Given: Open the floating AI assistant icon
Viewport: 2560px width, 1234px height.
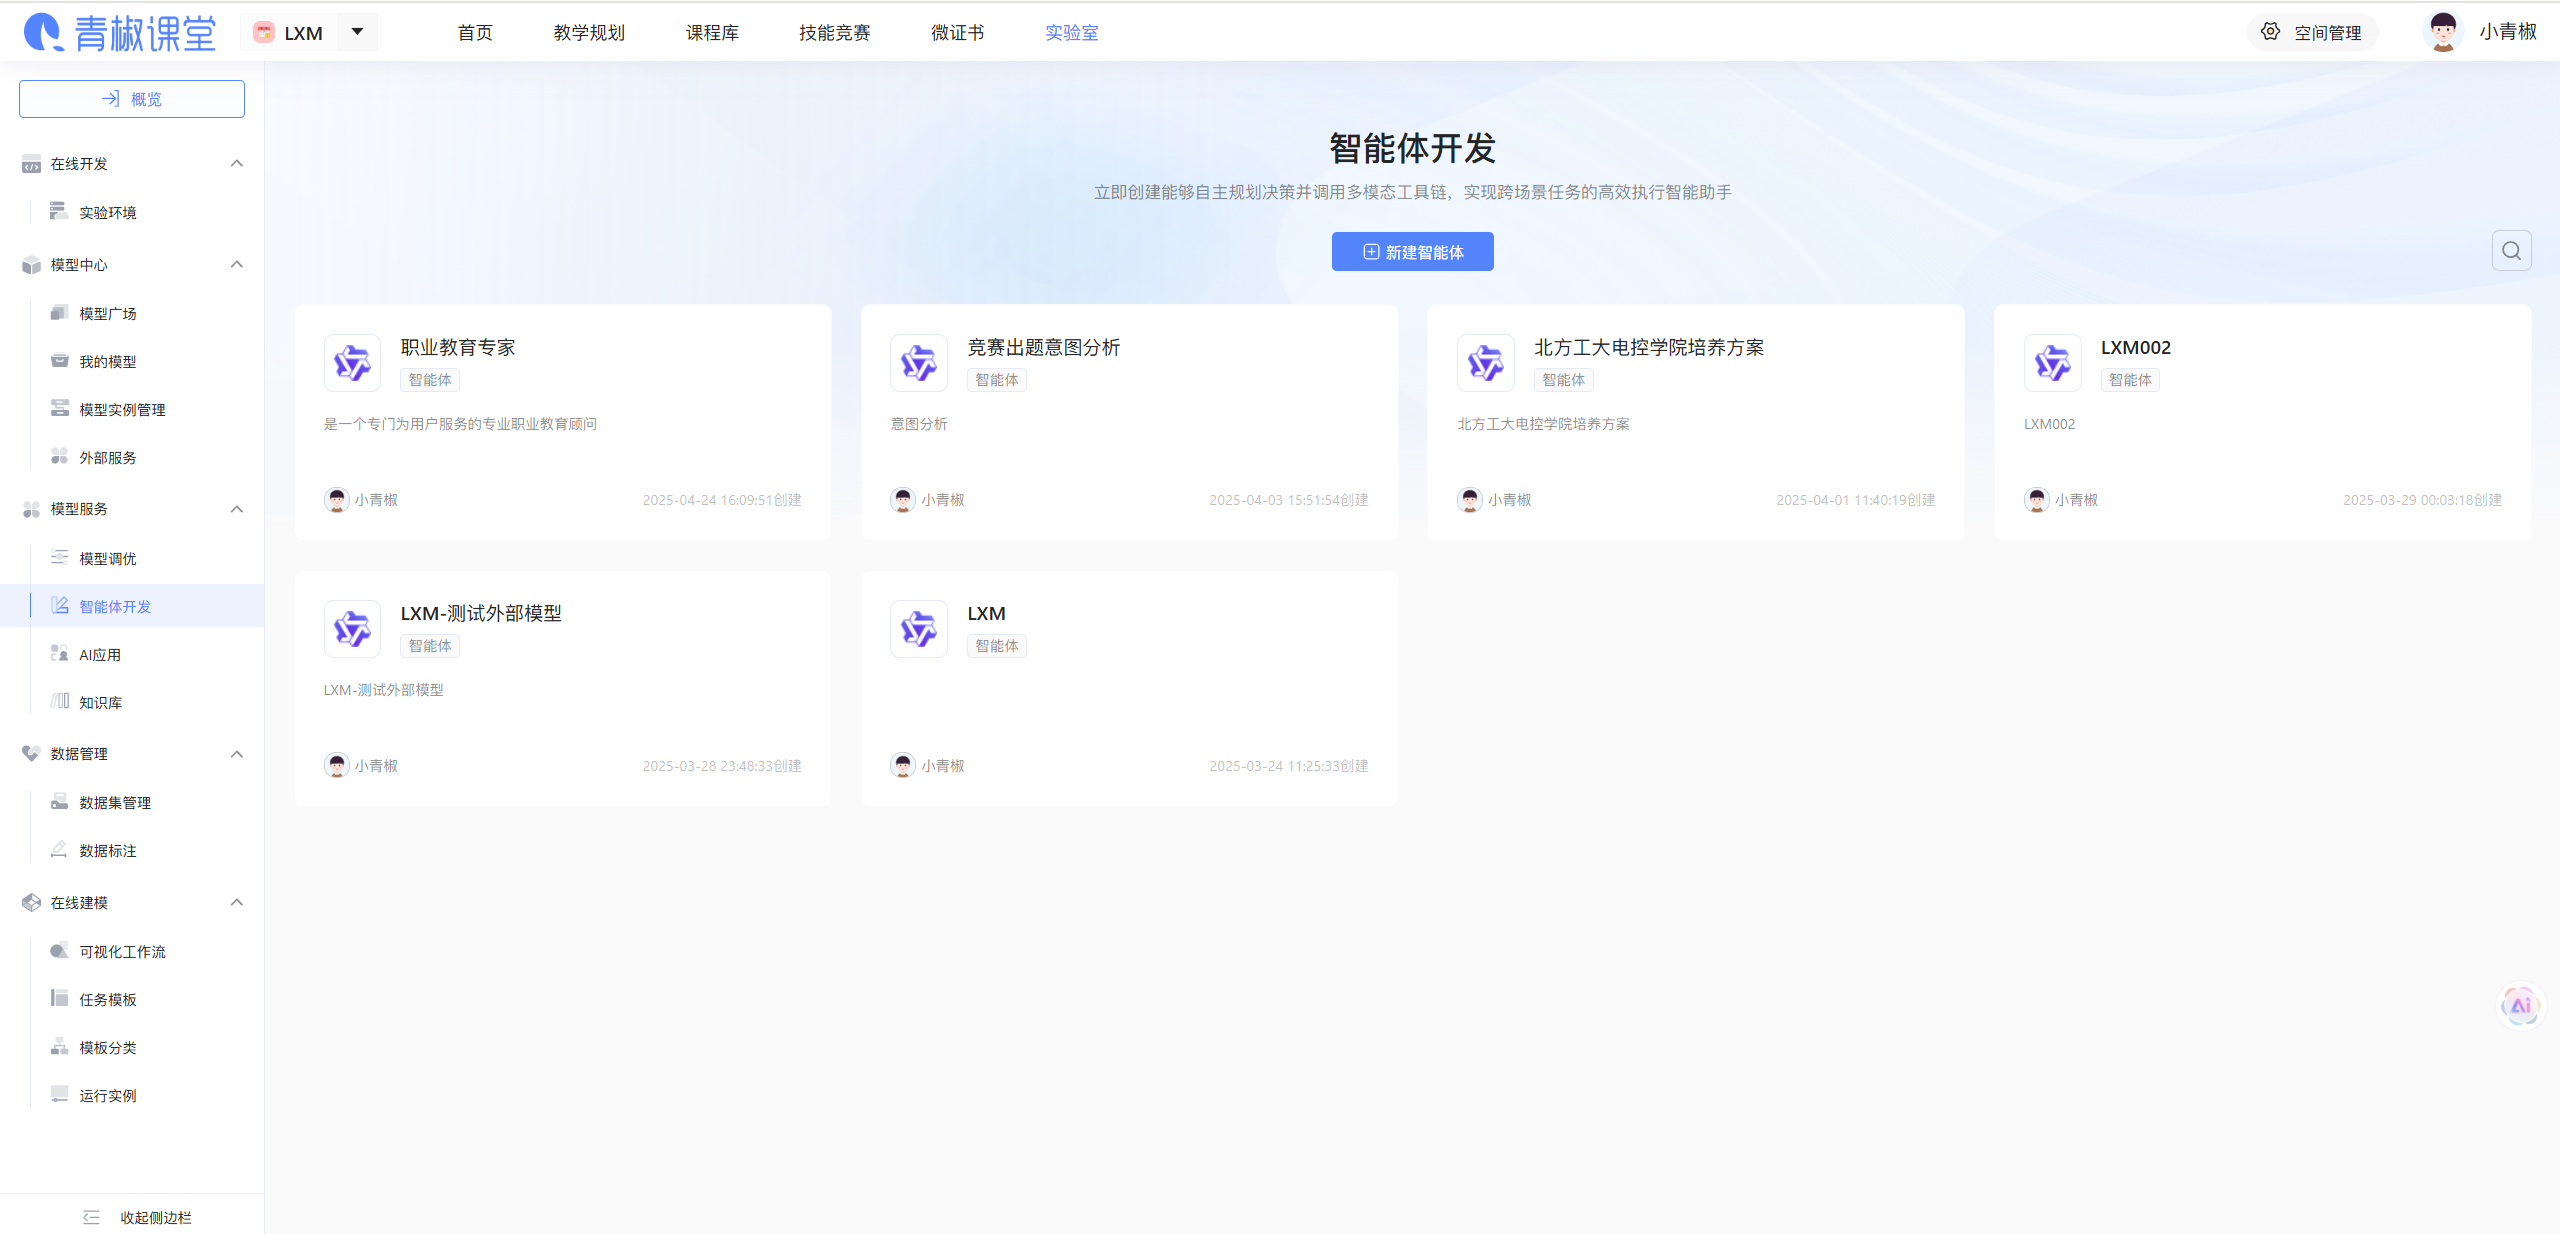Looking at the screenshot, I should pyautogui.click(x=2520, y=1005).
